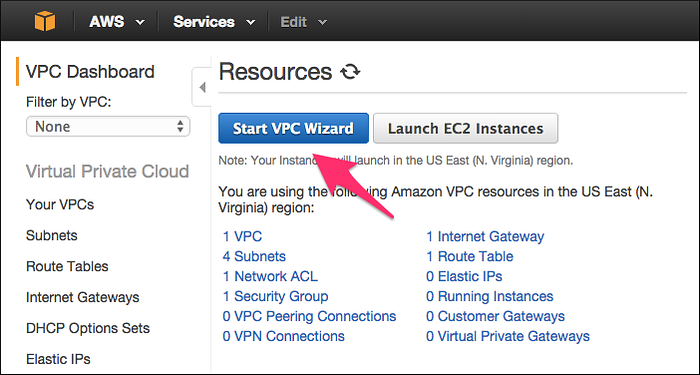Start the VPC Wizard
The width and height of the screenshot is (700, 375).
[x=293, y=129]
